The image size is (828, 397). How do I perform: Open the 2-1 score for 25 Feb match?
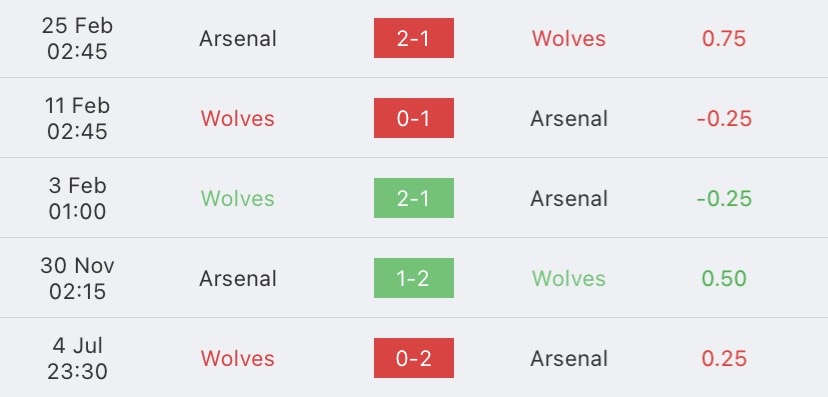[413, 38]
